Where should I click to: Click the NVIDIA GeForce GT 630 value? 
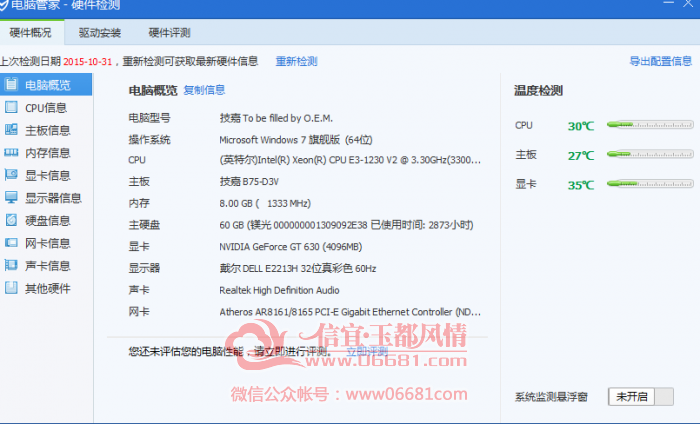tap(291, 247)
